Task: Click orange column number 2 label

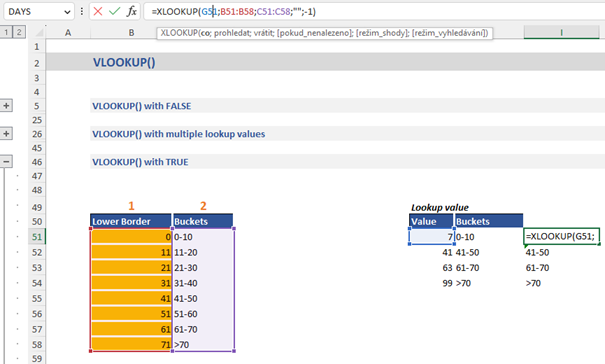Action: pyautogui.click(x=203, y=206)
